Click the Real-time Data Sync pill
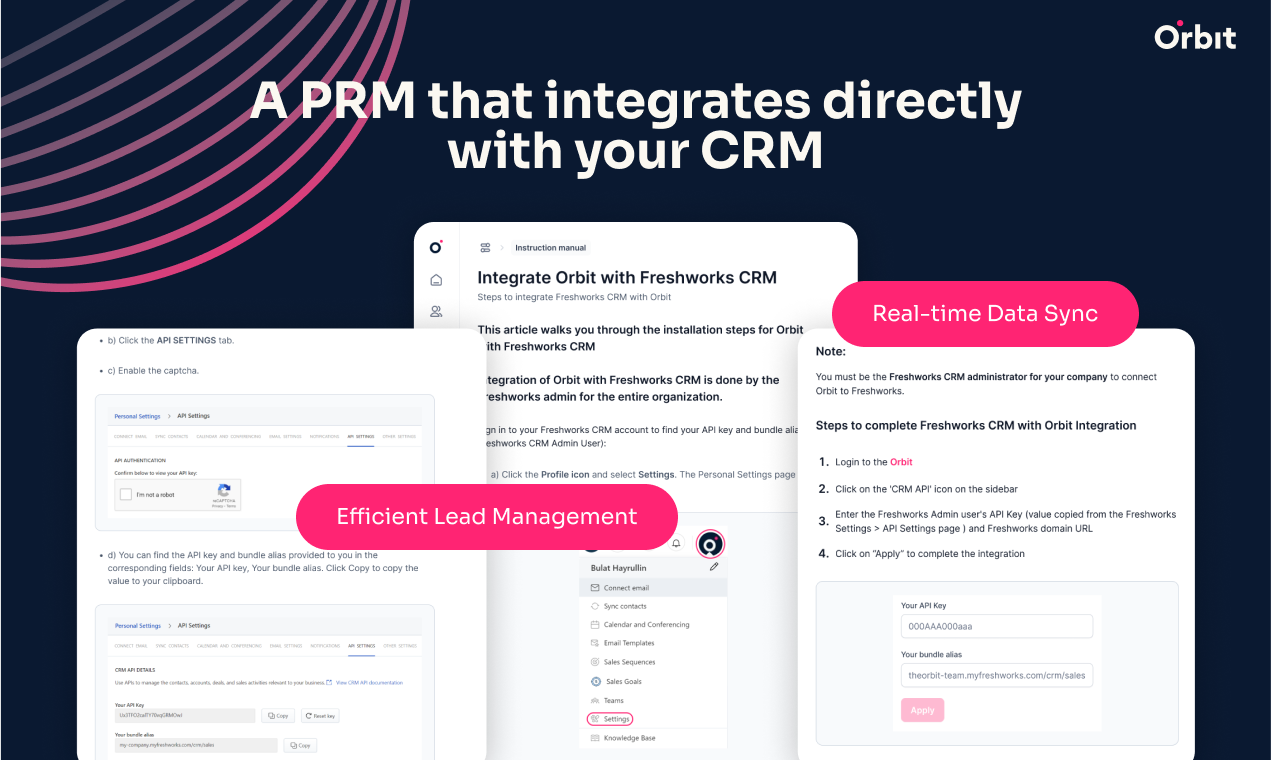The width and height of the screenshot is (1271, 760). point(985,314)
